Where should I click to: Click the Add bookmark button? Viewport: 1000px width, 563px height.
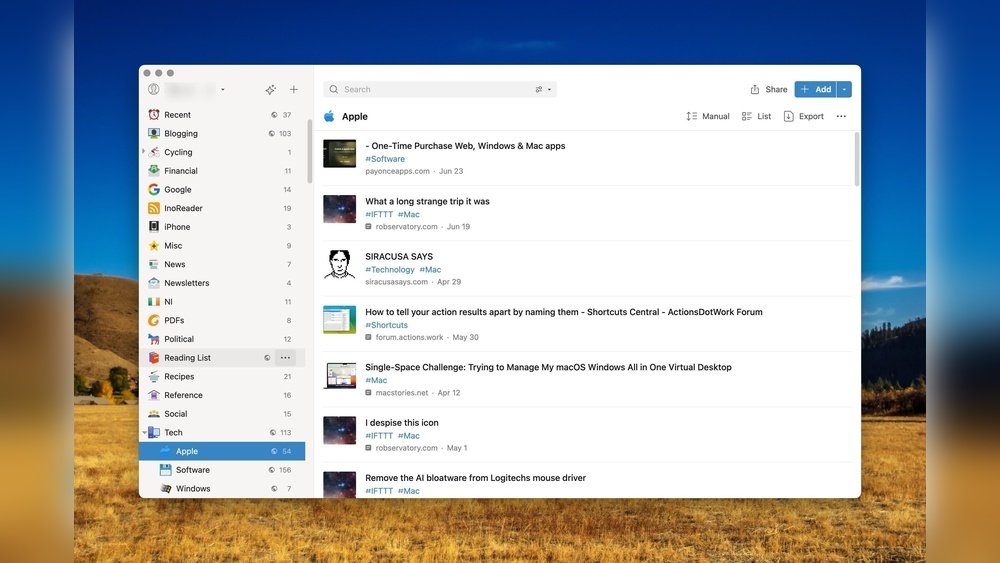pos(816,89)
